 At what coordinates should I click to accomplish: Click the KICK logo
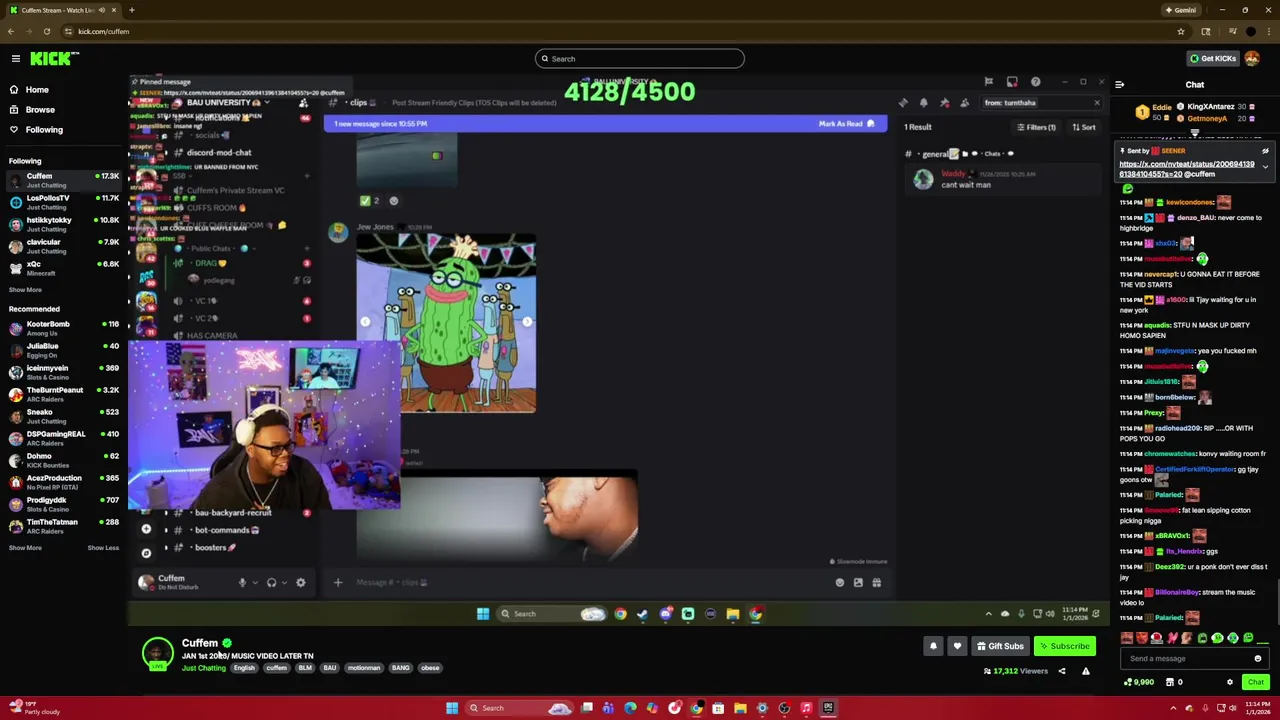coord(50,59)
